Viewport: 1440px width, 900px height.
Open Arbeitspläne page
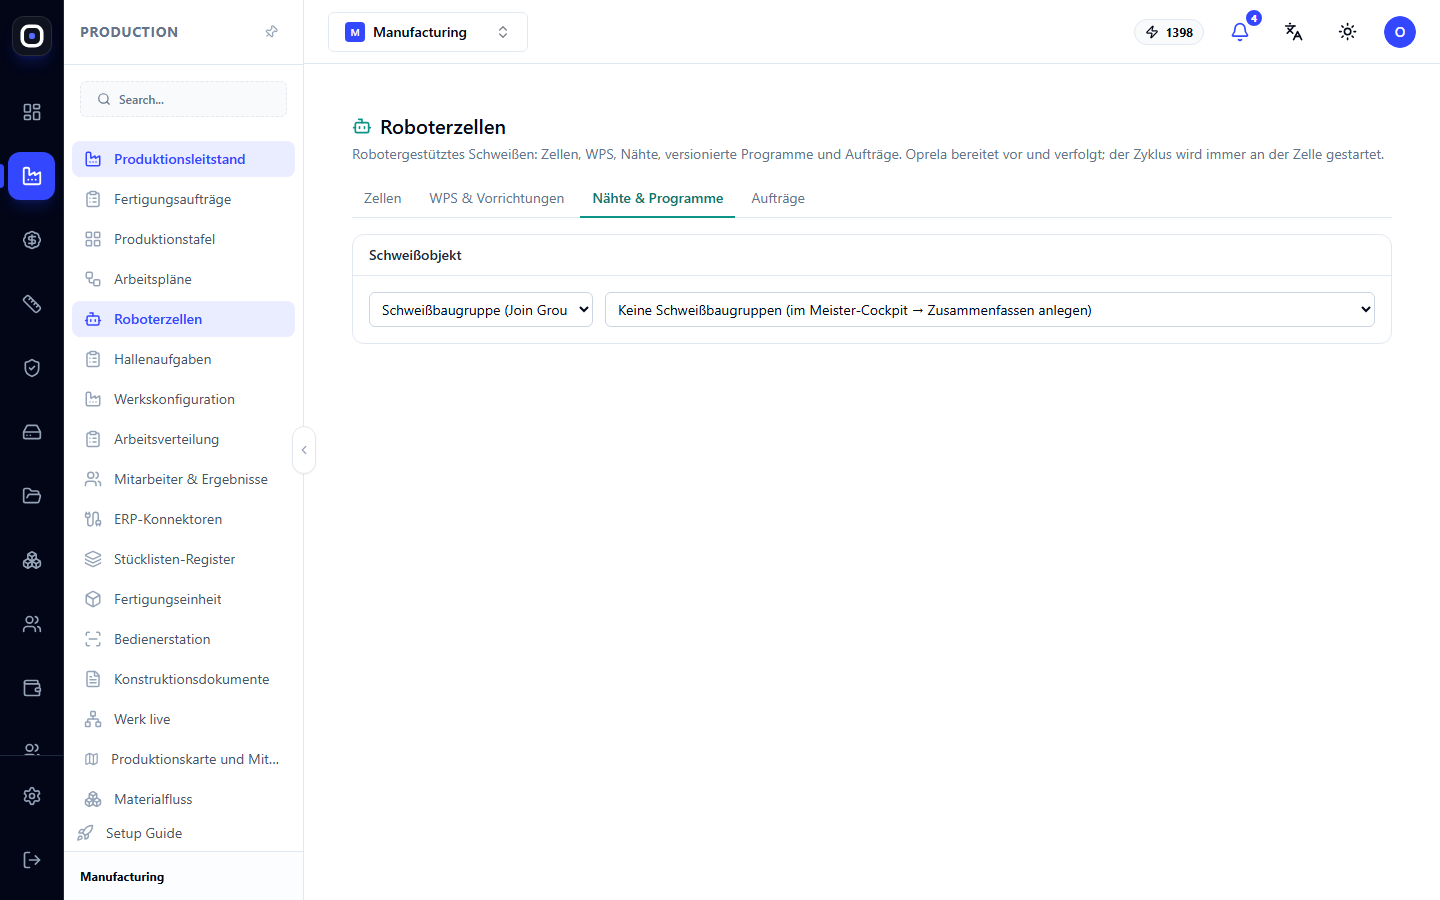[x=184, y=279]
